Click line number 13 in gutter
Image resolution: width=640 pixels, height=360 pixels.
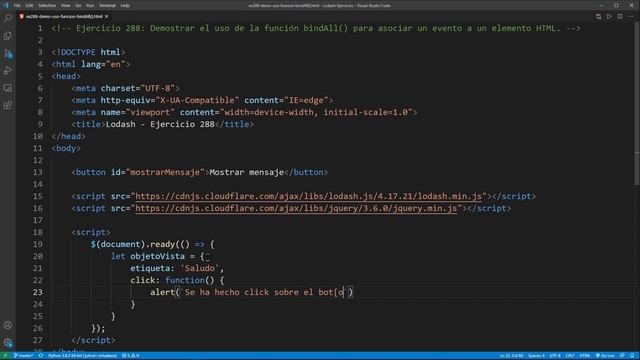pos(38,172)
